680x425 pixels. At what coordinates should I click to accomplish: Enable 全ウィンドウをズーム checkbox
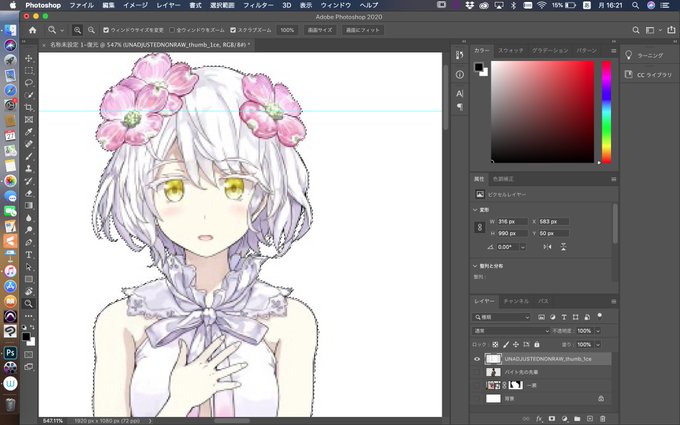tap(172, 30)
